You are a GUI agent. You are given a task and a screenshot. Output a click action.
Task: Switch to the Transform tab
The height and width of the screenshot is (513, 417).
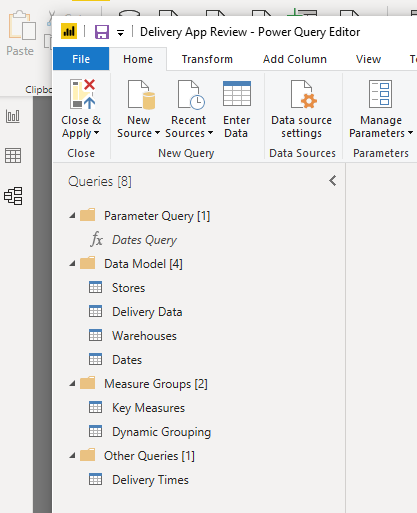point(207,59)
